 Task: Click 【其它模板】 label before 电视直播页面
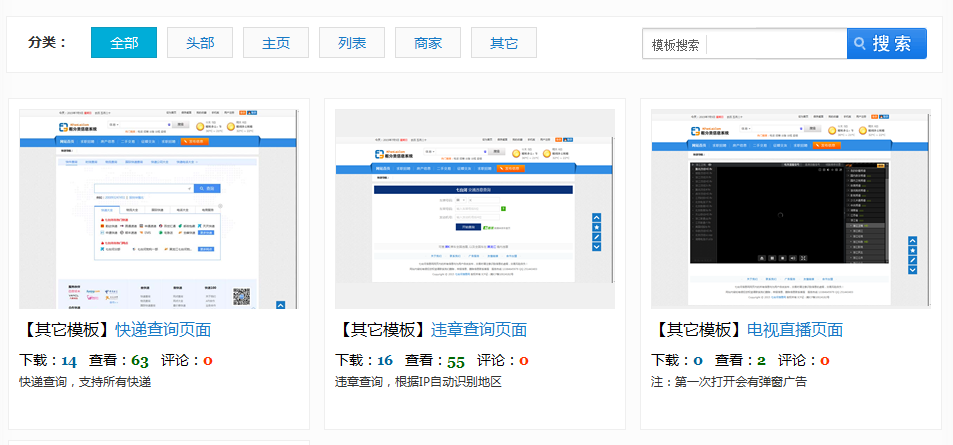tap(699, 330)
